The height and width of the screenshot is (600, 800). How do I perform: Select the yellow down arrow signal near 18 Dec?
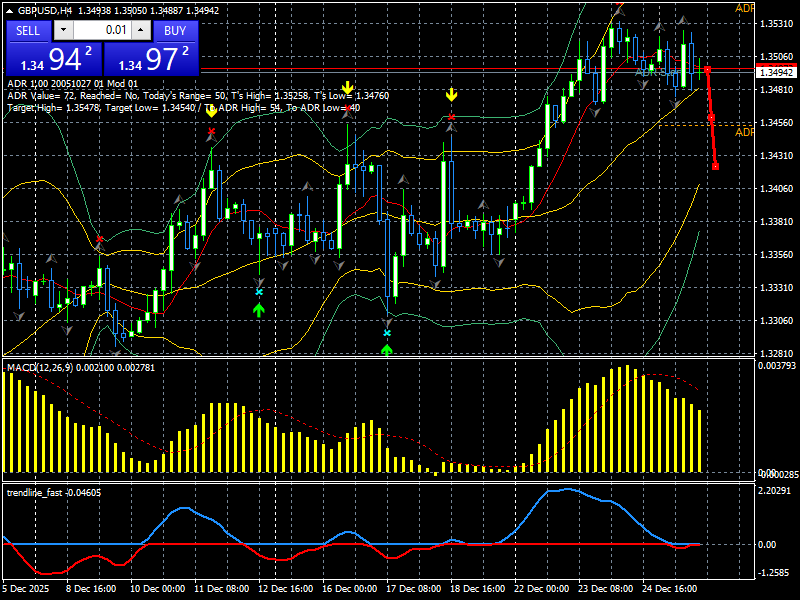coord(452,95)
